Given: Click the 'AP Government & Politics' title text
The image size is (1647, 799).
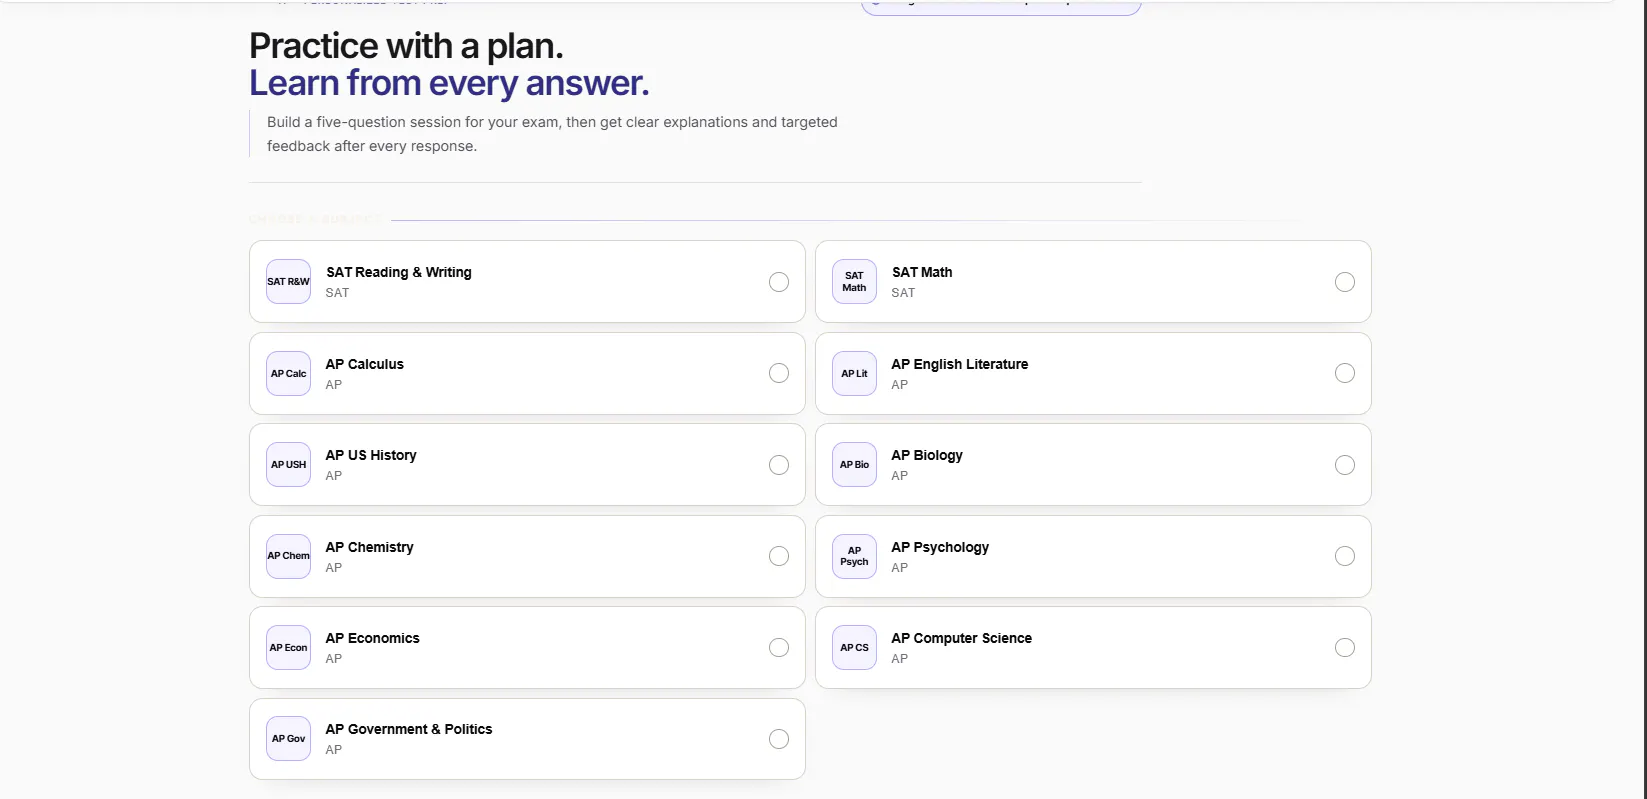Looking at the screenshot, I should tap(409, 729).
